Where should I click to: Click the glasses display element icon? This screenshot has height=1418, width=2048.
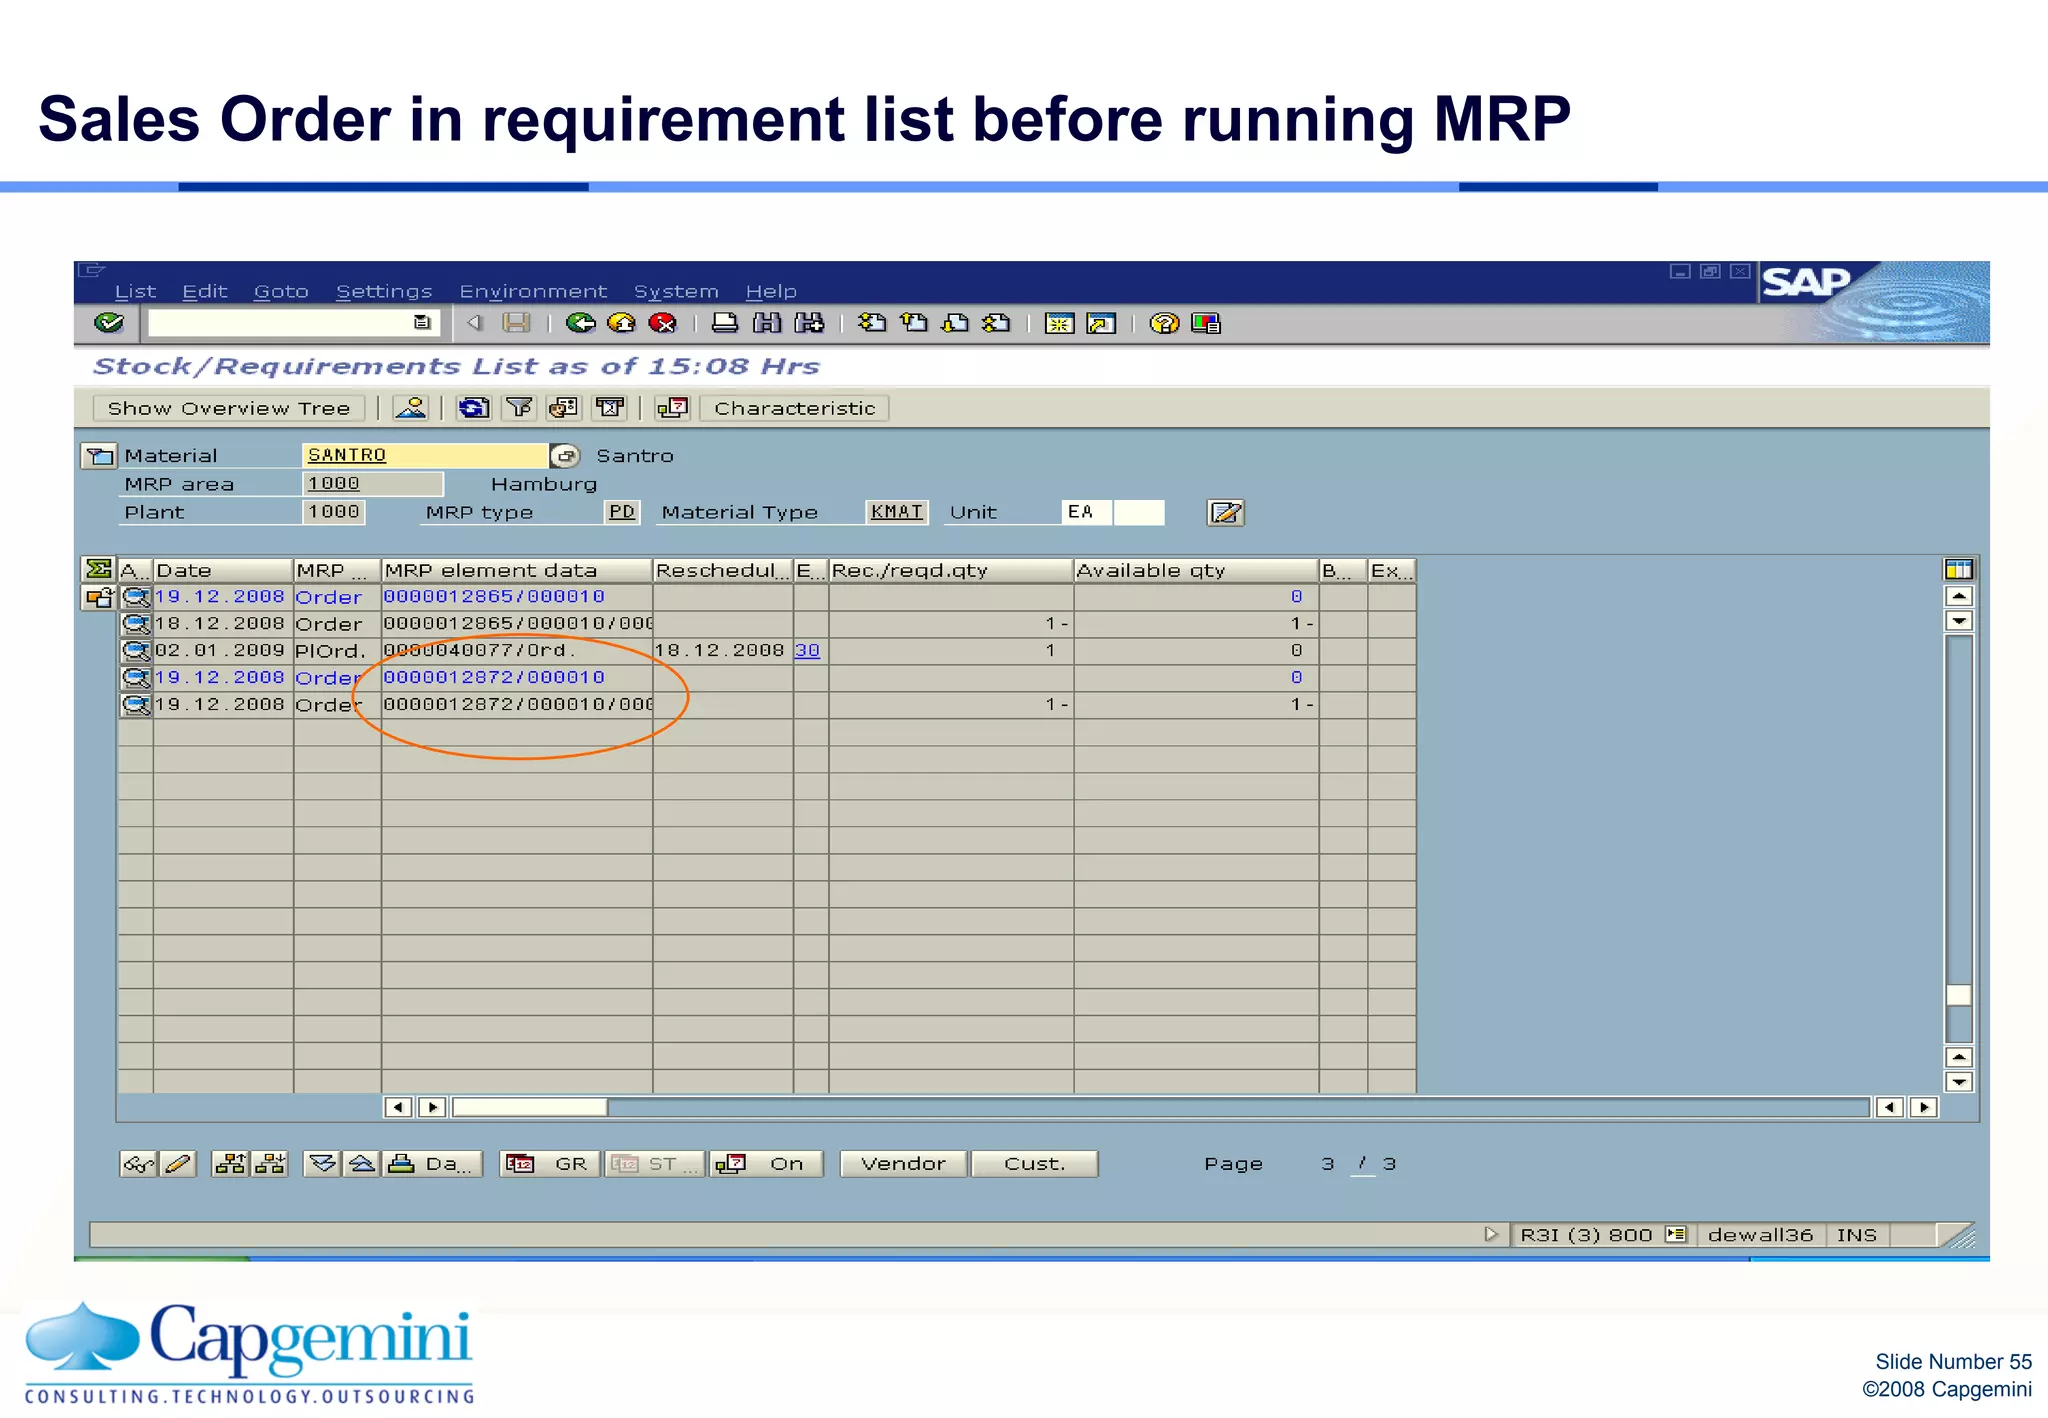[x=138, y=1164]
